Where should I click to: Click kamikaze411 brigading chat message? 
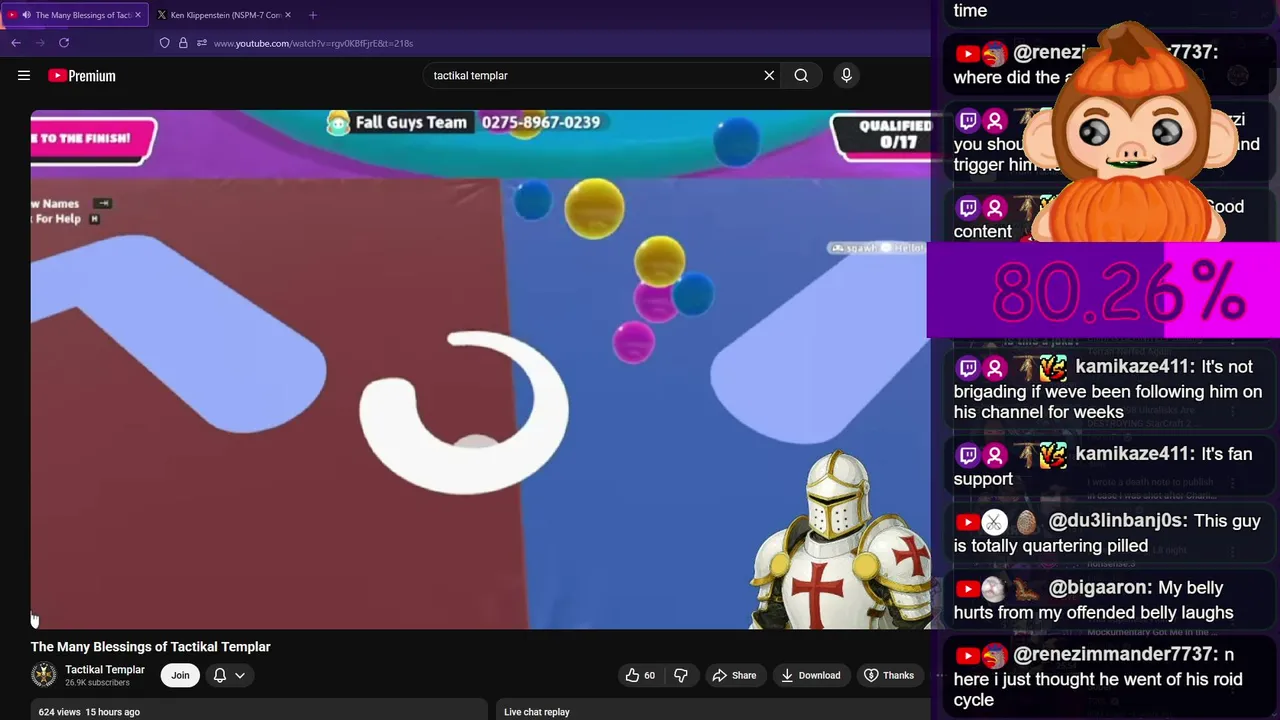pos(1108,391)
